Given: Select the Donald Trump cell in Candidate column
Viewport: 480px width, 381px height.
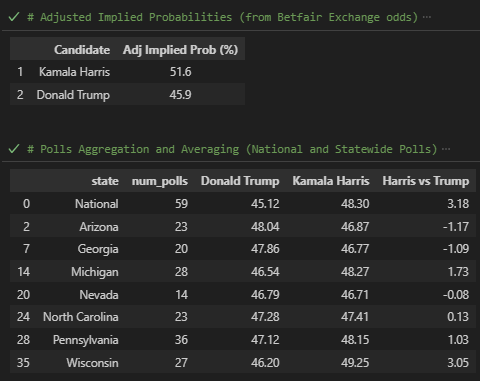Looking at the screenshot, I should click(73, 95).
